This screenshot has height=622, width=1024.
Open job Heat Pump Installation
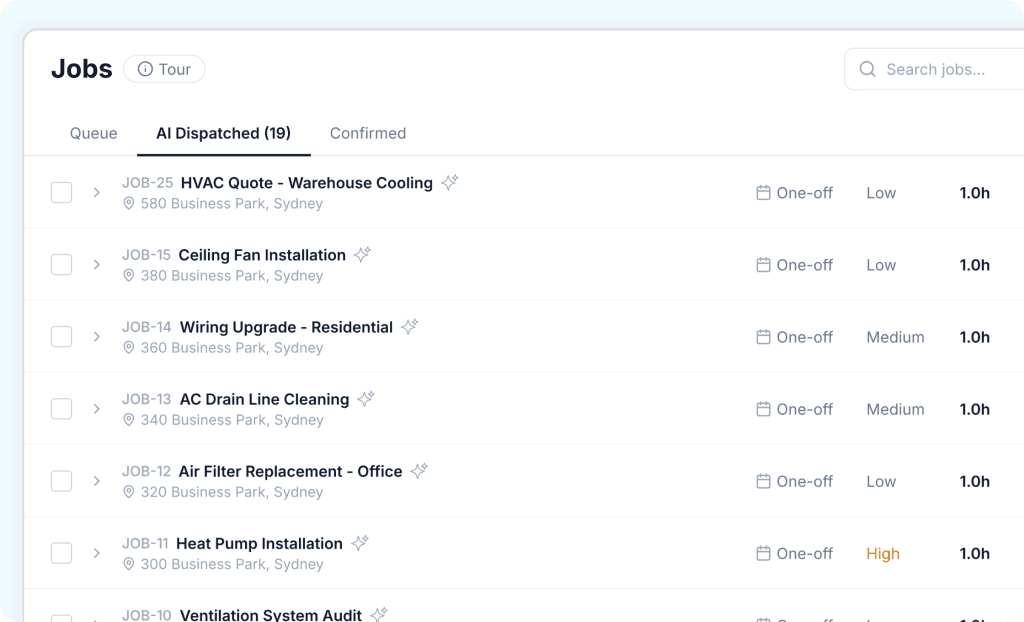[x=259, y=544]
